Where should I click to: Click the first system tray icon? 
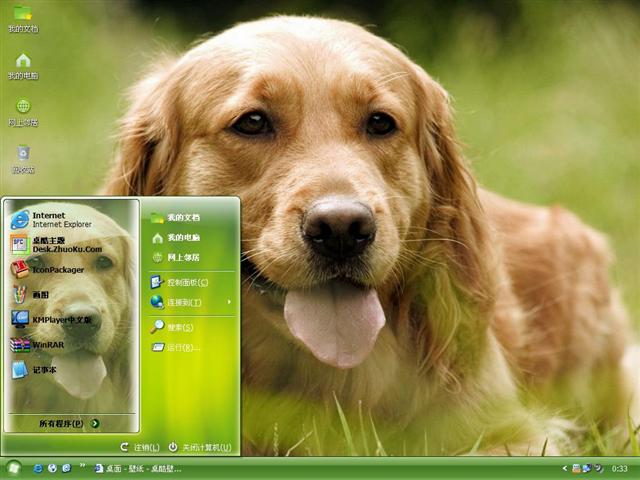[x=576, y=468]
